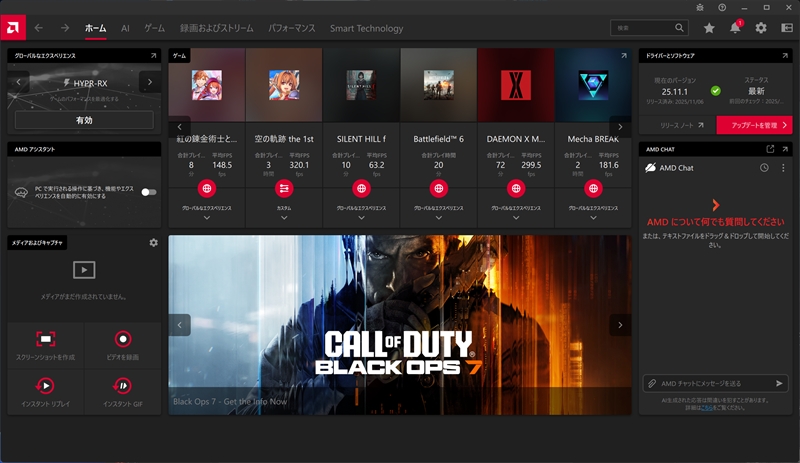Click the AMD Chat message input field
Image resolution: width=800 pixels, height=463 pixels.
pos(707,383)
